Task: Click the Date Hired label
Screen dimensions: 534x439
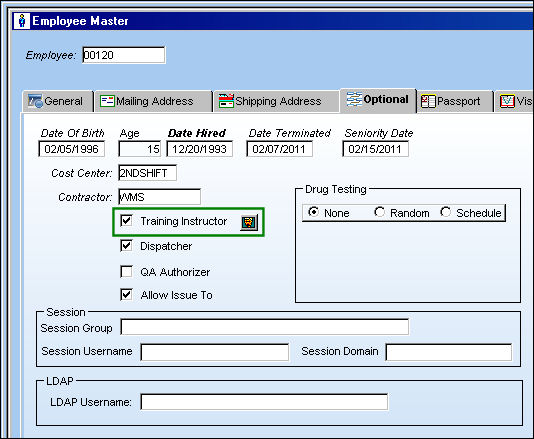Action: pyautogui.click(x=197, y=133)
